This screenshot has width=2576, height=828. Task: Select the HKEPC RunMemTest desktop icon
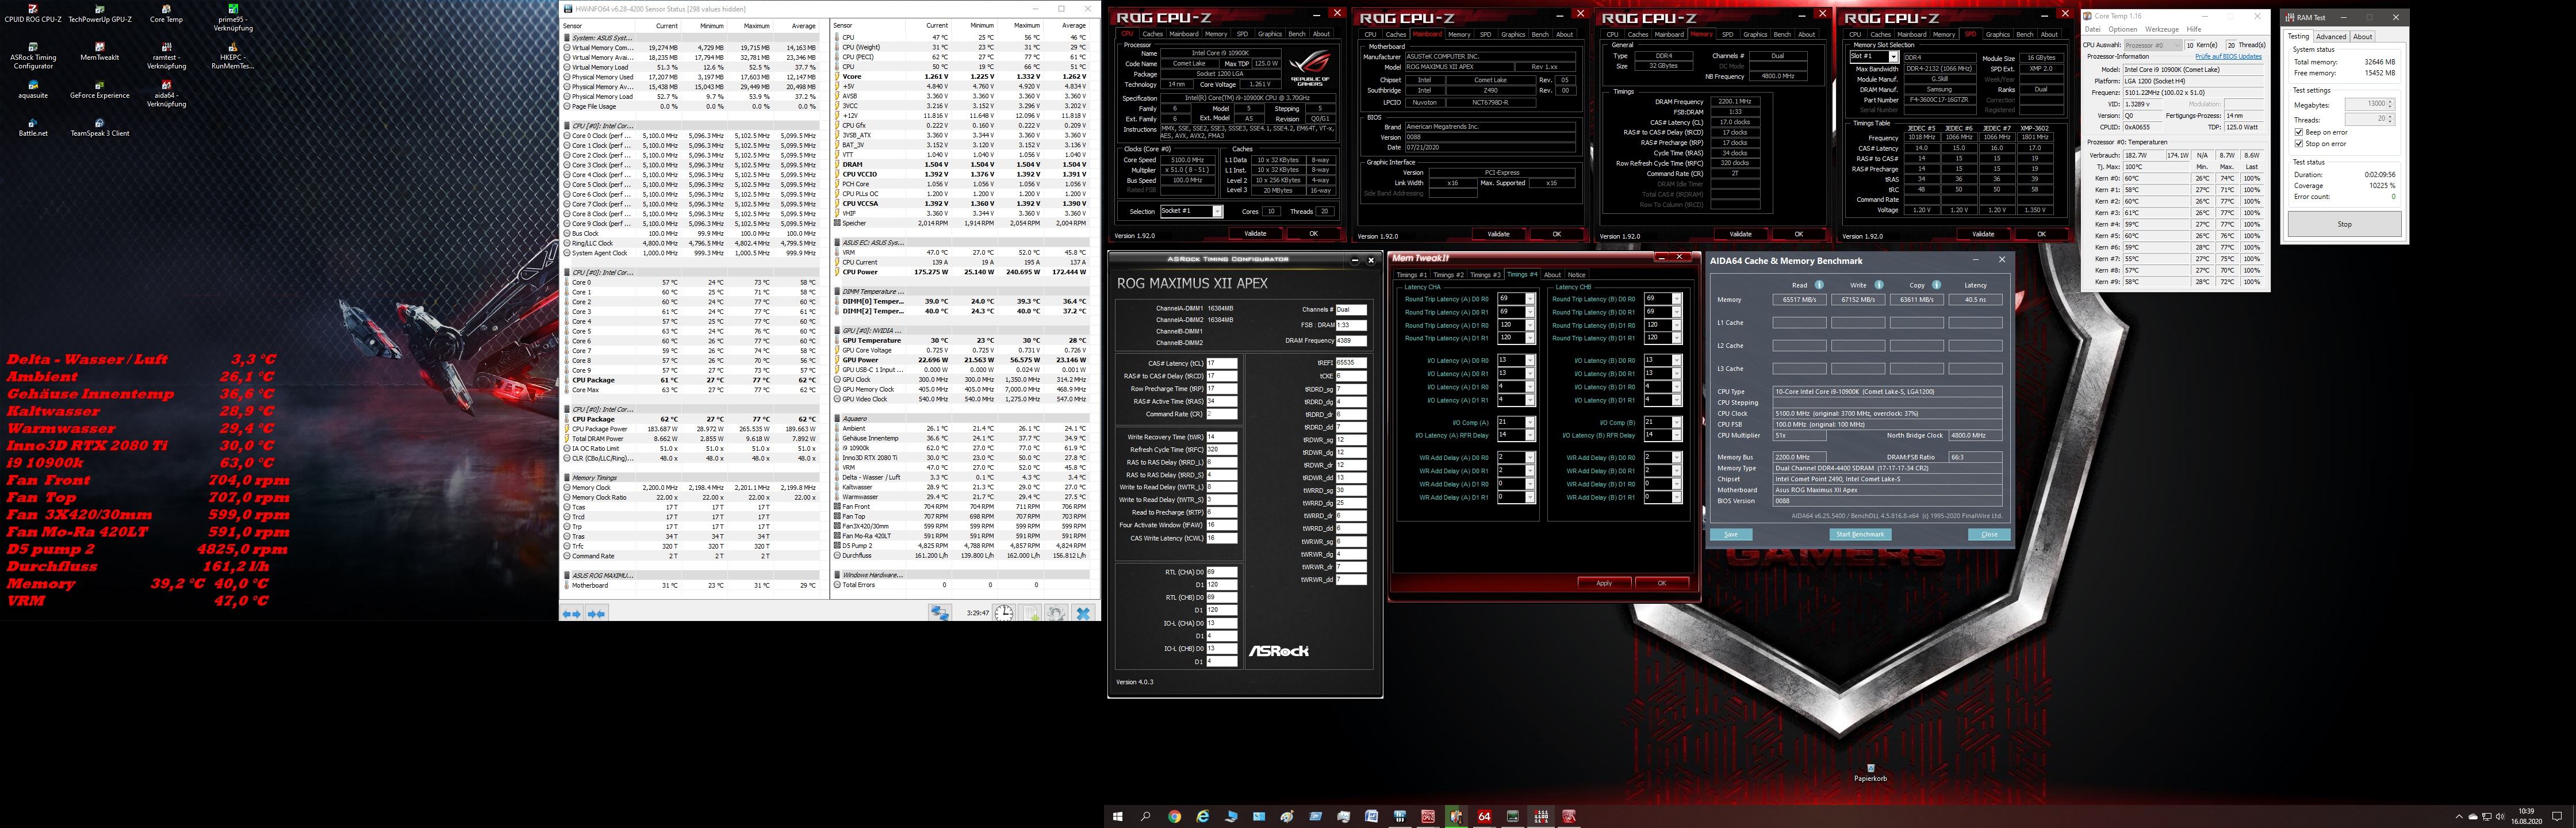coord(233,55)
